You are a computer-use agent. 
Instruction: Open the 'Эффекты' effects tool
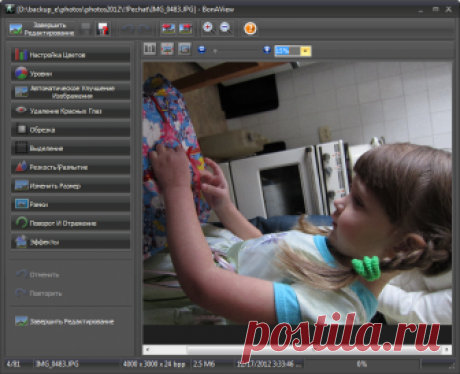pyautogui.click(x=71, y=241)
